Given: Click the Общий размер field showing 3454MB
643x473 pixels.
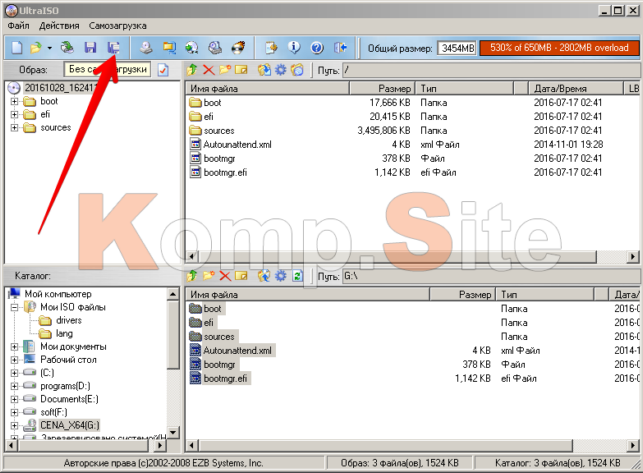Looking at the screenshot, I should tap(458, 48).
